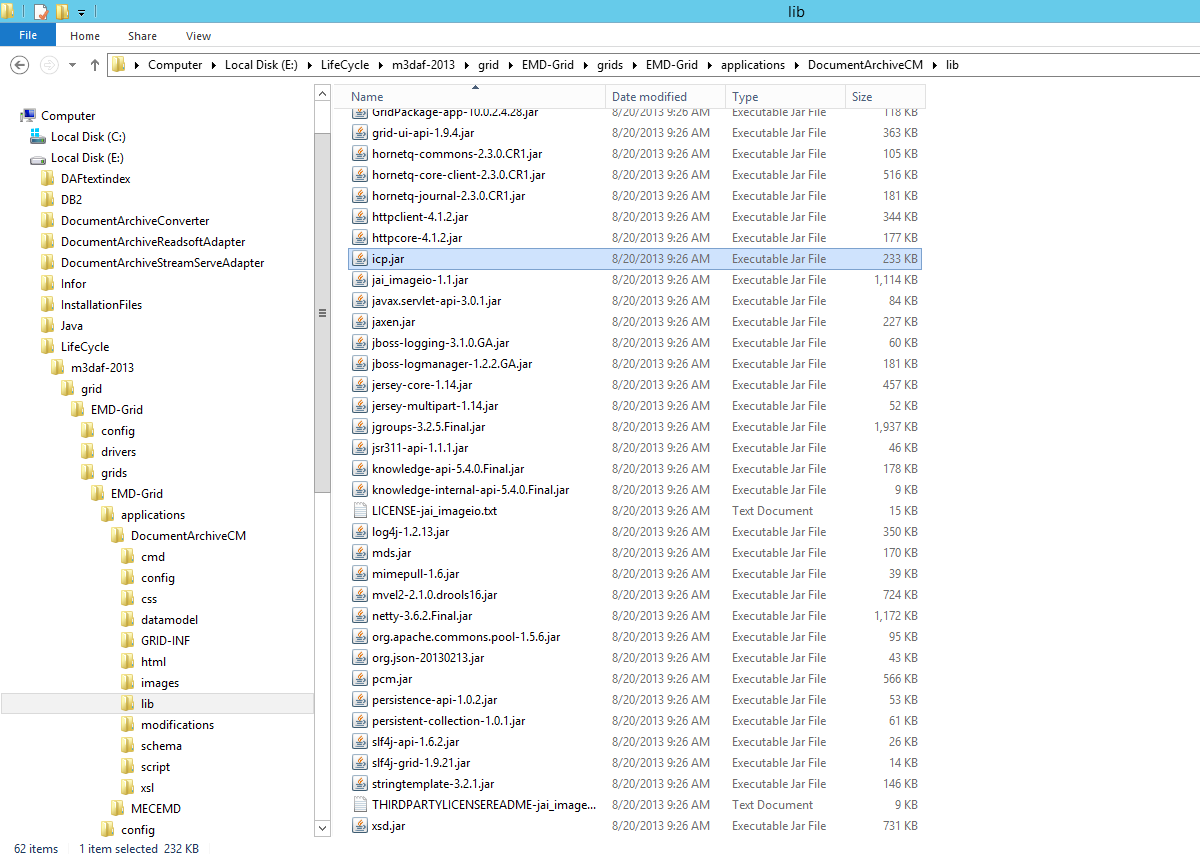Click the New folder icon in title bar
1200x860 pixels.
pos(62,12)
